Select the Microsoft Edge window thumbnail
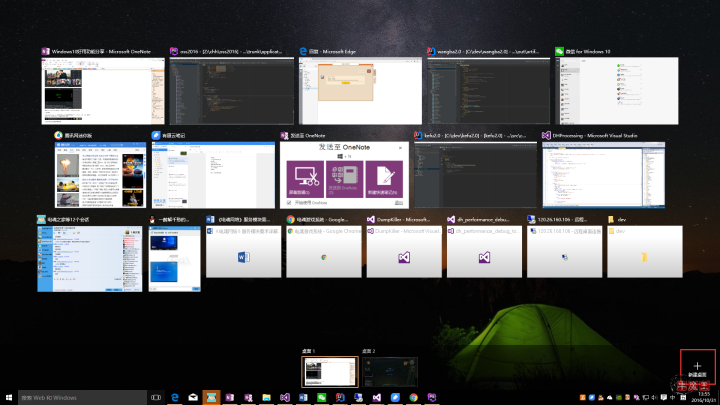The width and height of the screenshot is (720, 405). point(360,90)
